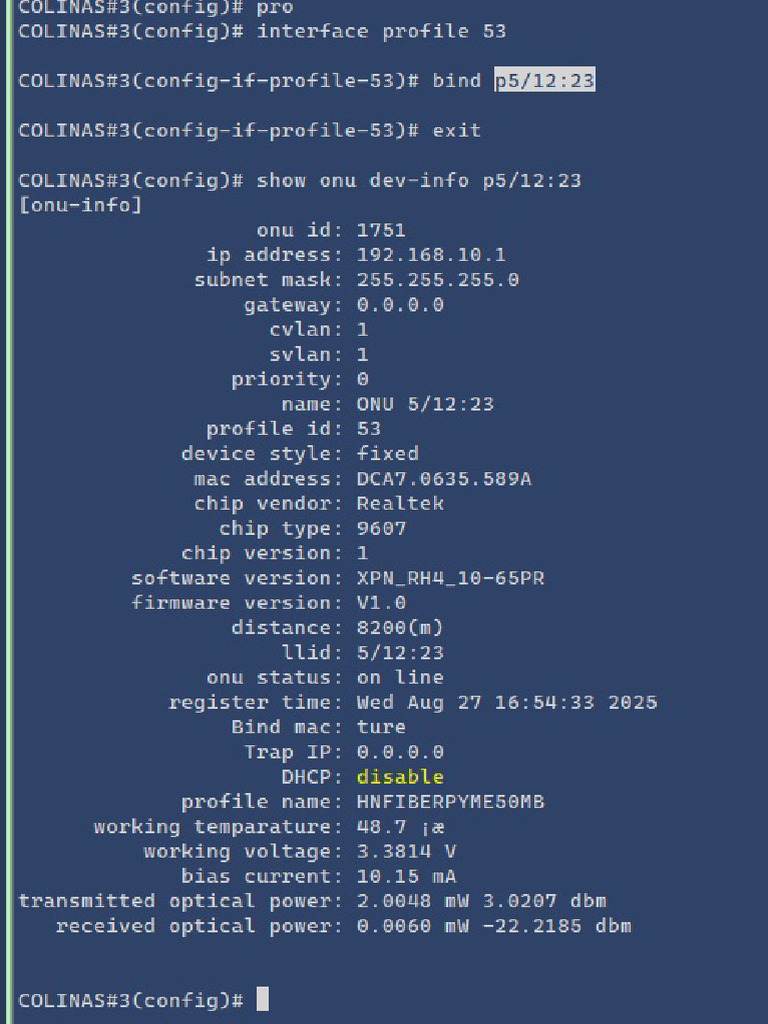The width and height of the screenshot is (768, 1024).
Task: Click the MAC address DCA7.0635.589A
Action: (x=444, y=479)
